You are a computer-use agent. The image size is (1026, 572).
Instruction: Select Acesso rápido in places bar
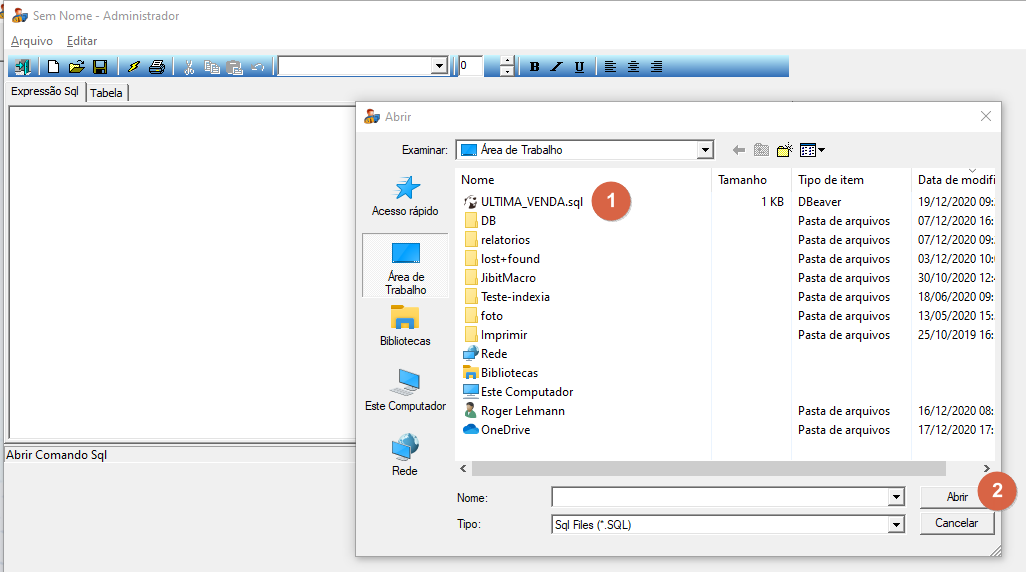click(405, 196)
